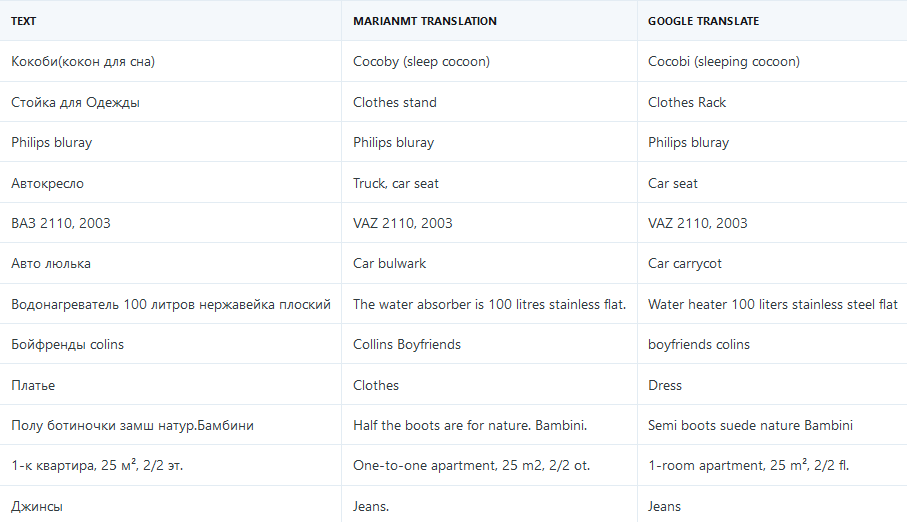907x522 pixels.
Task: Click the 'Collins Boyfriends' translation cell
Action: (407, 345)
